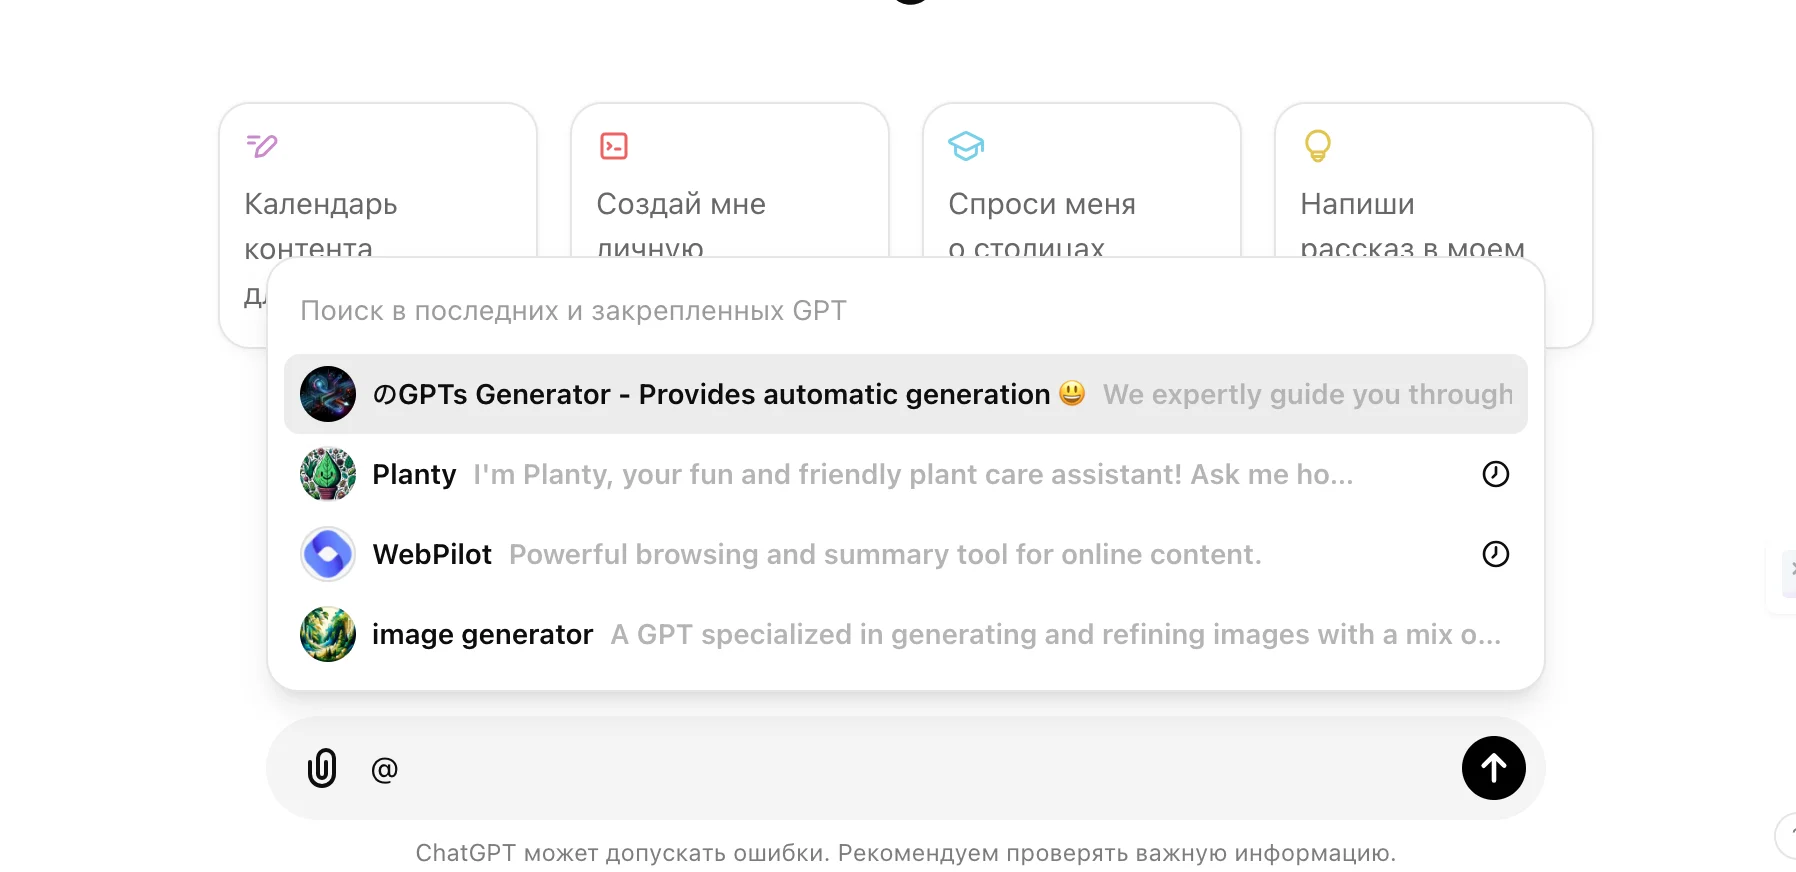Pick WebPilot in the GPT list
This screenshot has width=1796, height=872.
pos(432,554)
